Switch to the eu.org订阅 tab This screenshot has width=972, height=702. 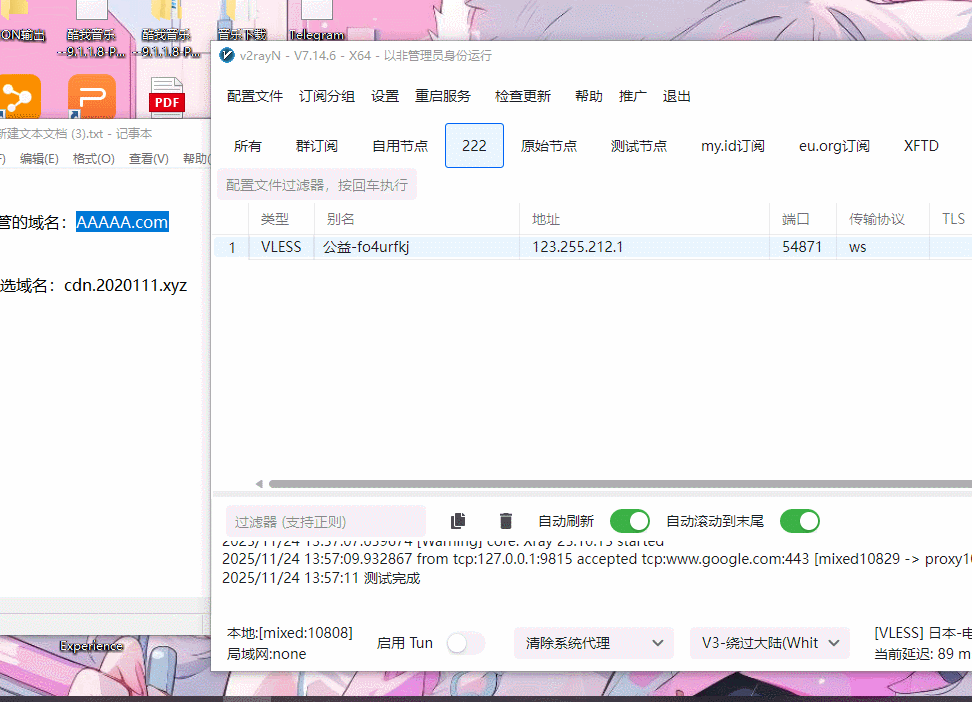(x=834, y=146)
